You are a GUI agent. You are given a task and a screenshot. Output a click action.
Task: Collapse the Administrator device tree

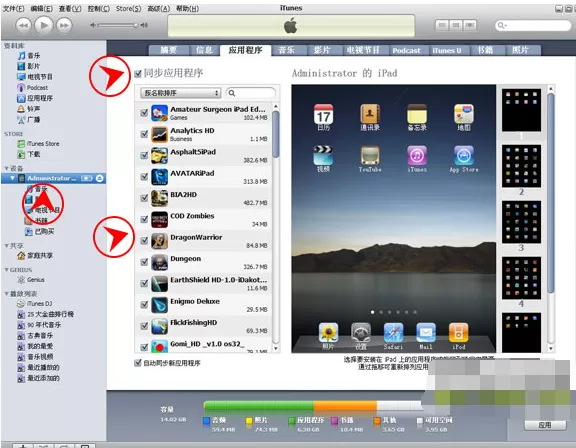tap(12, 178)
